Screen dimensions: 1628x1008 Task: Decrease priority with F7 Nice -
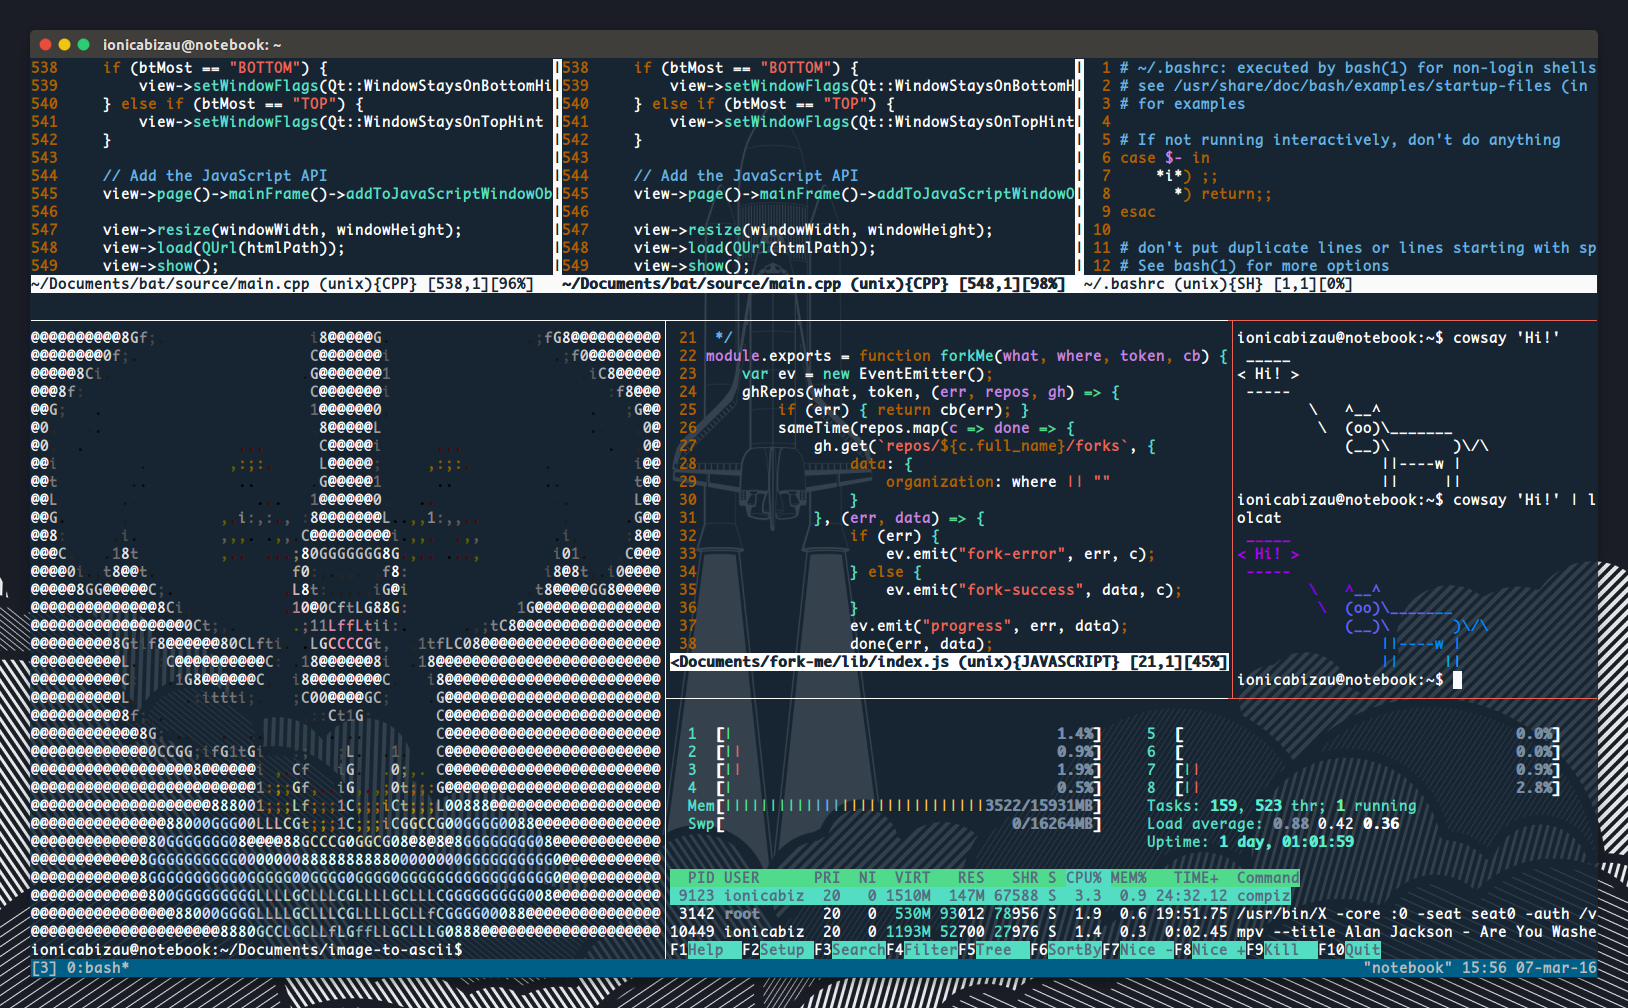point(1136,949)
